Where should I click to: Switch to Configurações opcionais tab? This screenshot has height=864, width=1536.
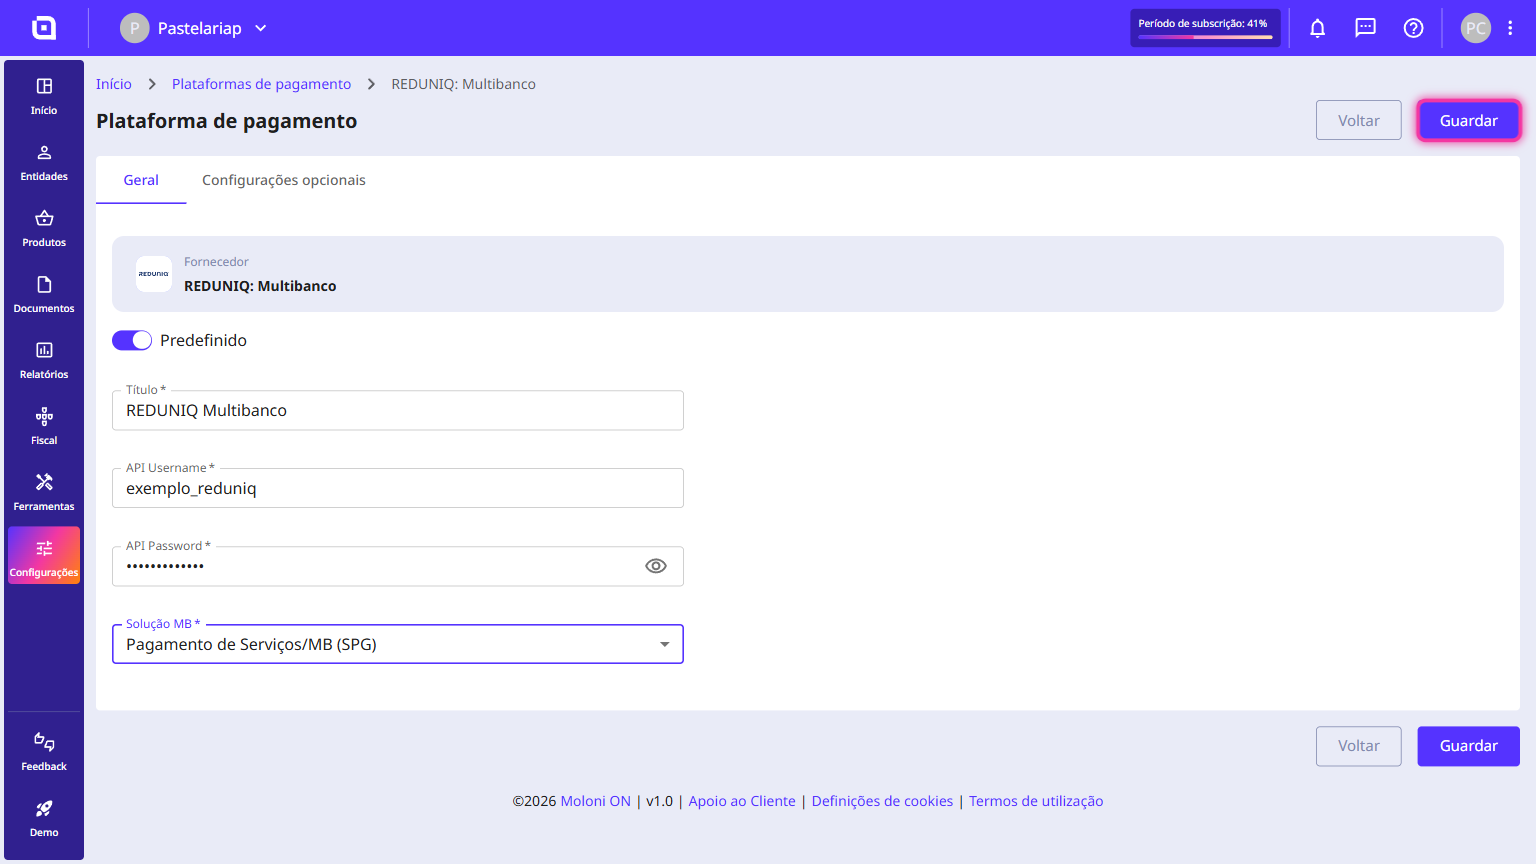click(x=284, y=180)
